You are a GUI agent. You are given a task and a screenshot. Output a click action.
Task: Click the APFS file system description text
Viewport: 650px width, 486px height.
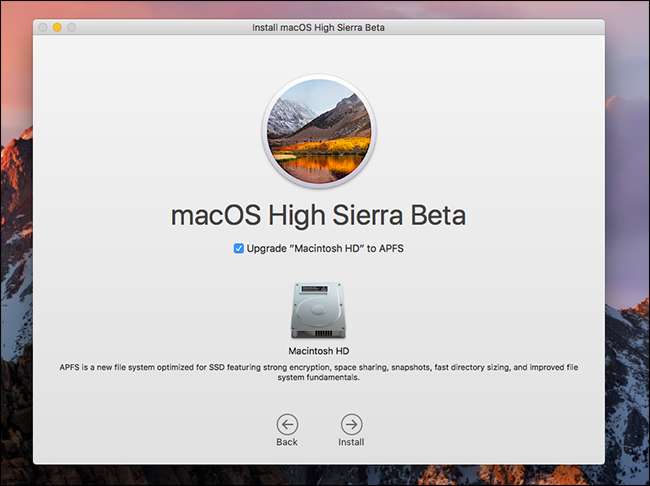pos(318,372)
